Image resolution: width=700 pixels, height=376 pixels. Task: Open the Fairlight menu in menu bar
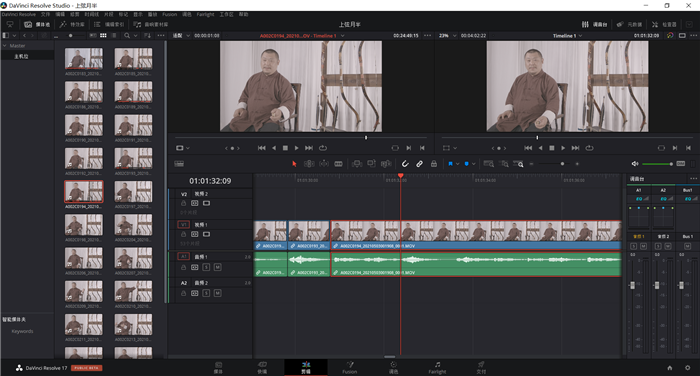pyautogui.click(x=206, y=14)
